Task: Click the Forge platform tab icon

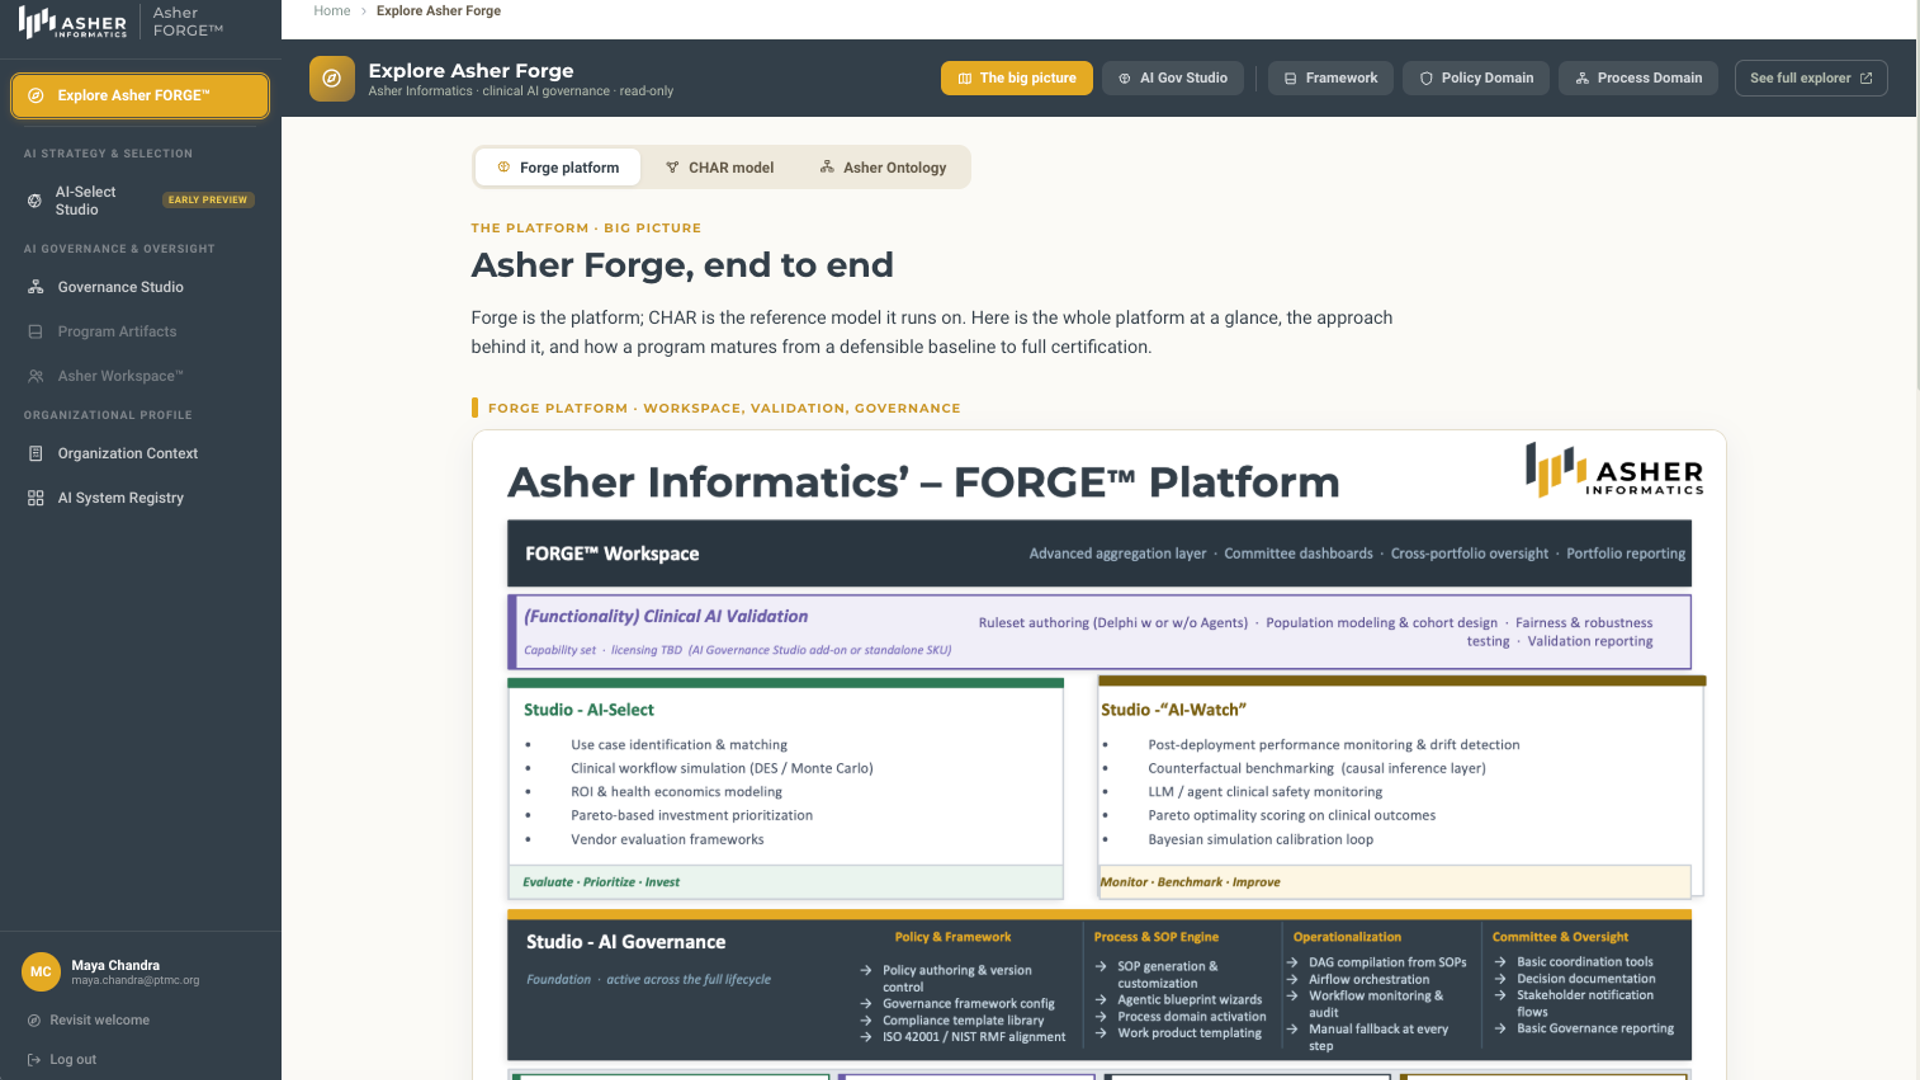Action: [x=504, y=167]
